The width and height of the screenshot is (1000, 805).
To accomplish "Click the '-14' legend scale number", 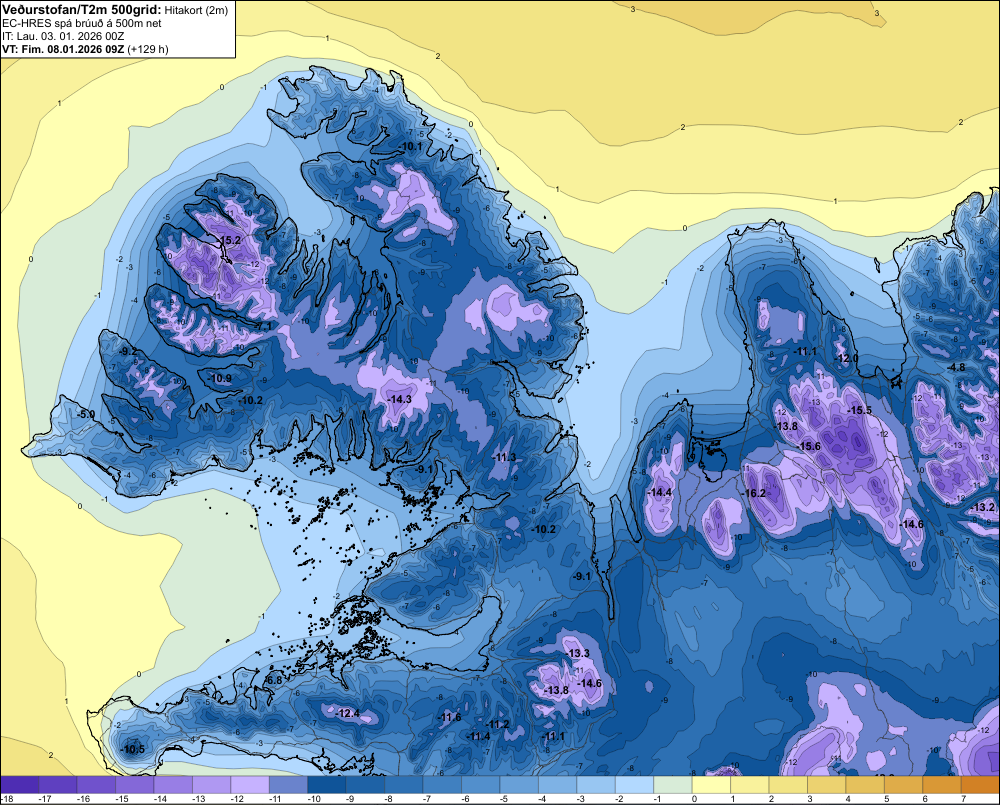I will coord(159,799).
